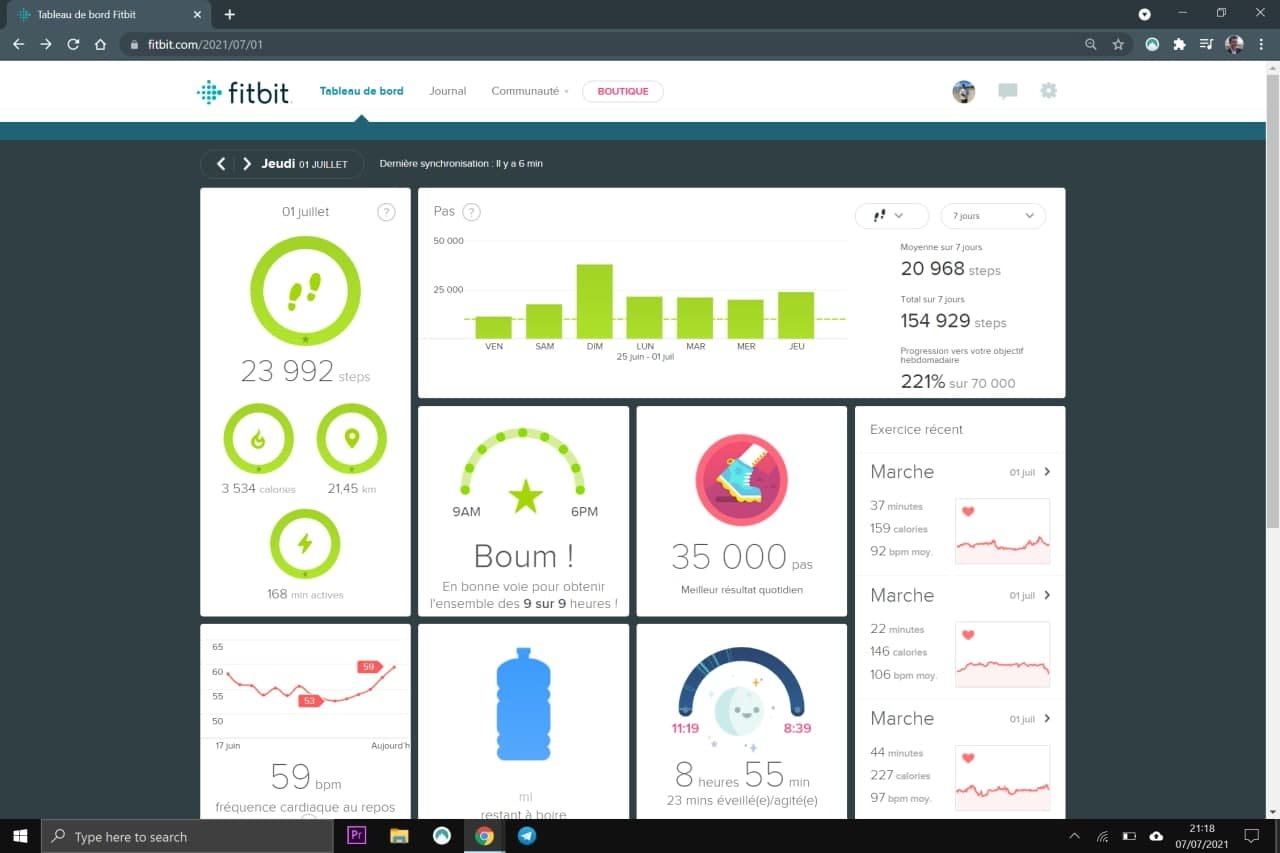The width and height of the screenshot is (1280, 853).
Task: Open help icon on 01 juillet tile
Action: (386, 212)
